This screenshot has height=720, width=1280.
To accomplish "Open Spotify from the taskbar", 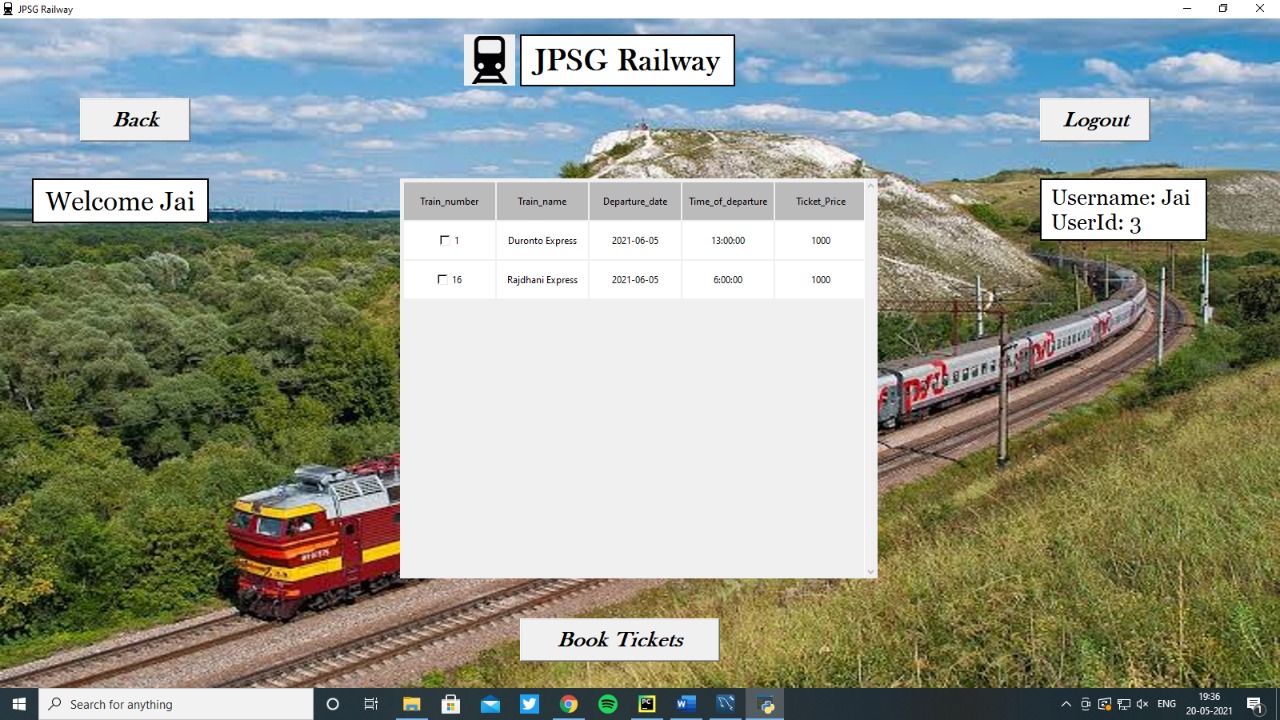I will [607, 705].
